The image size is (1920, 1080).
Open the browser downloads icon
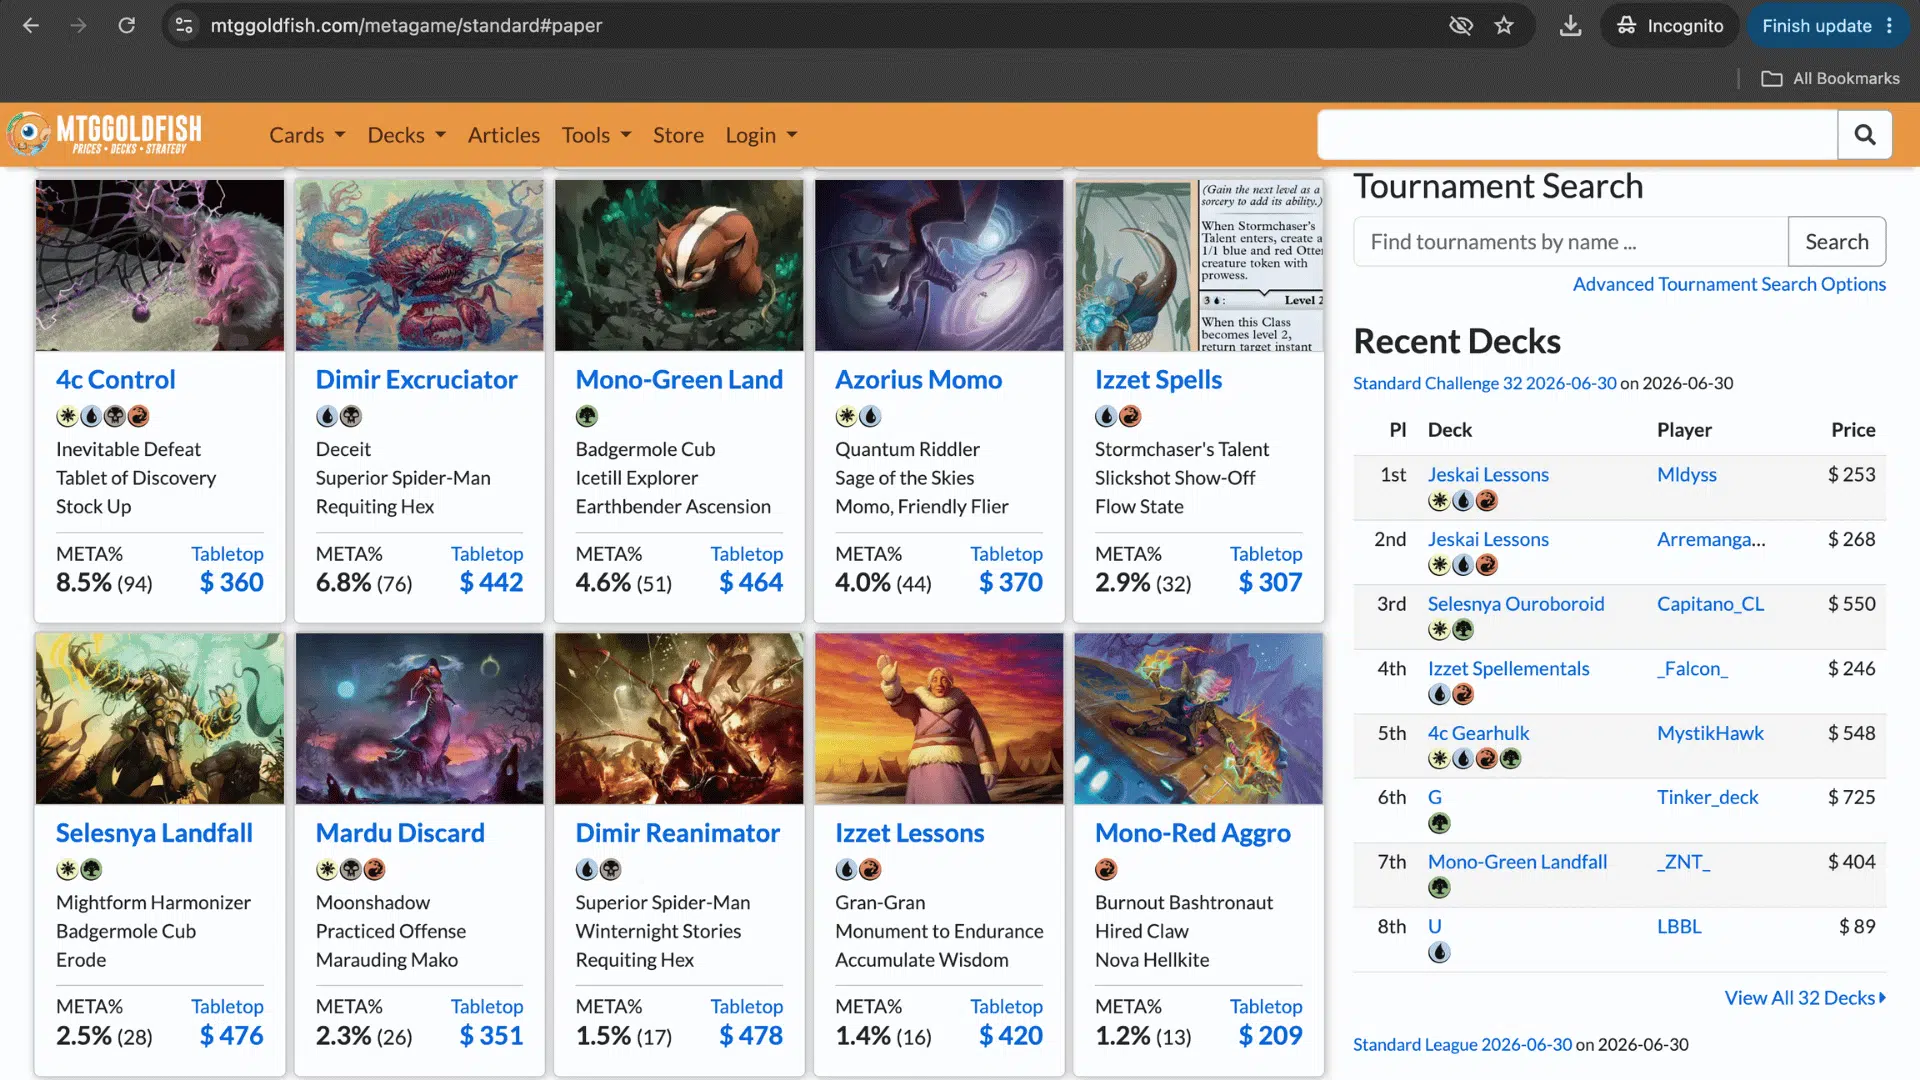[1570, 26]
